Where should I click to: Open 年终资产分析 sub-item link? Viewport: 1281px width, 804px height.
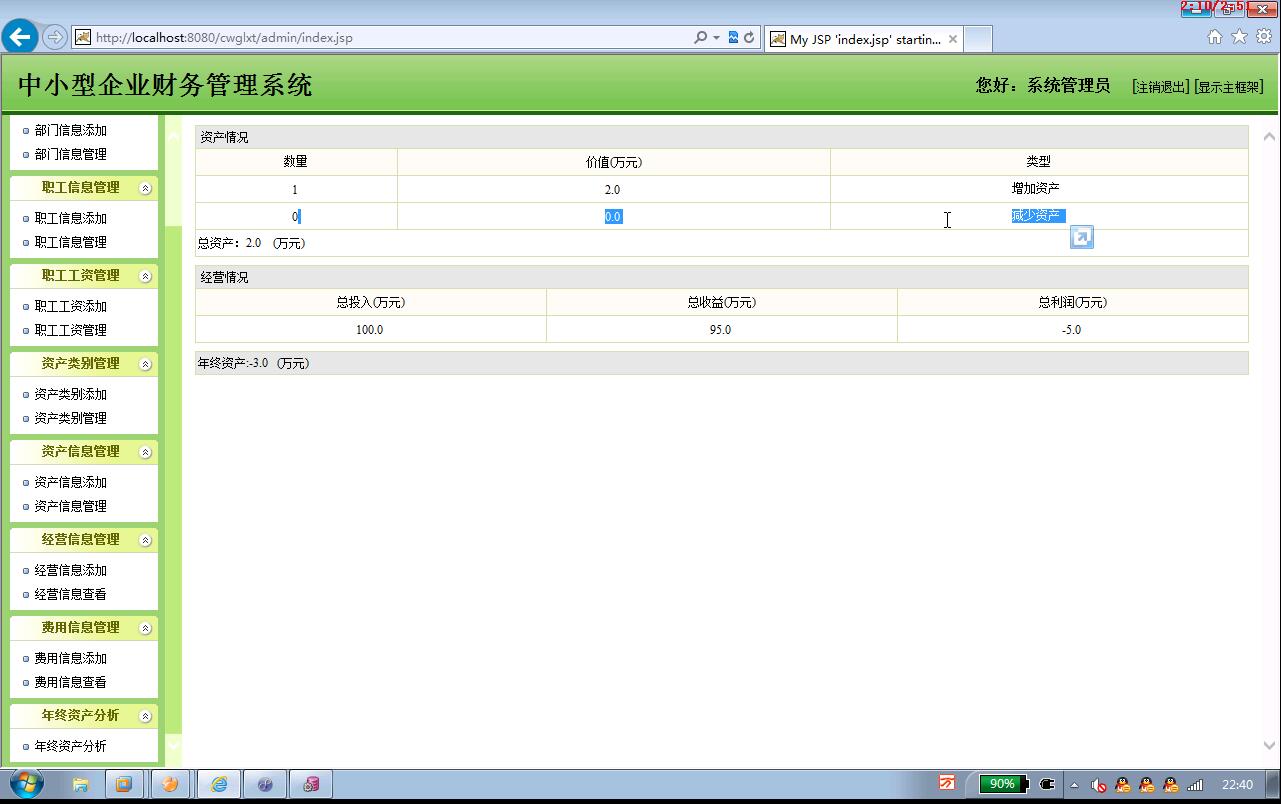click(x=70, y=746)
